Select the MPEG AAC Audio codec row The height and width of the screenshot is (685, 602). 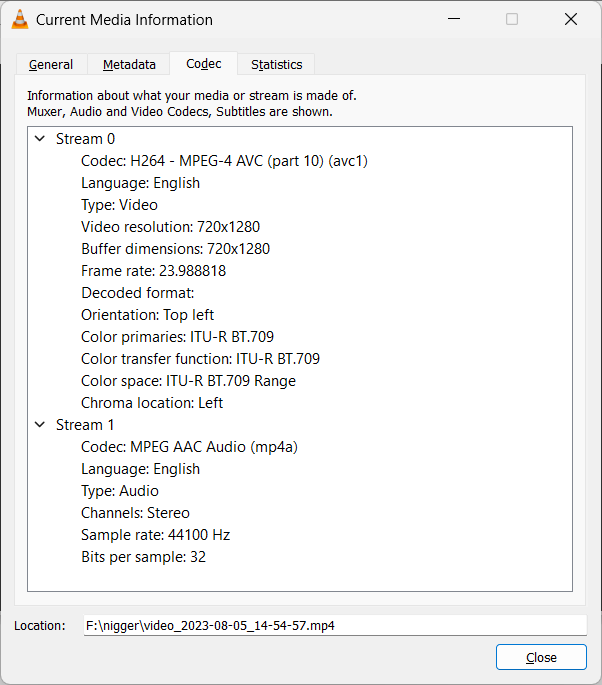(x=189, y=447)
